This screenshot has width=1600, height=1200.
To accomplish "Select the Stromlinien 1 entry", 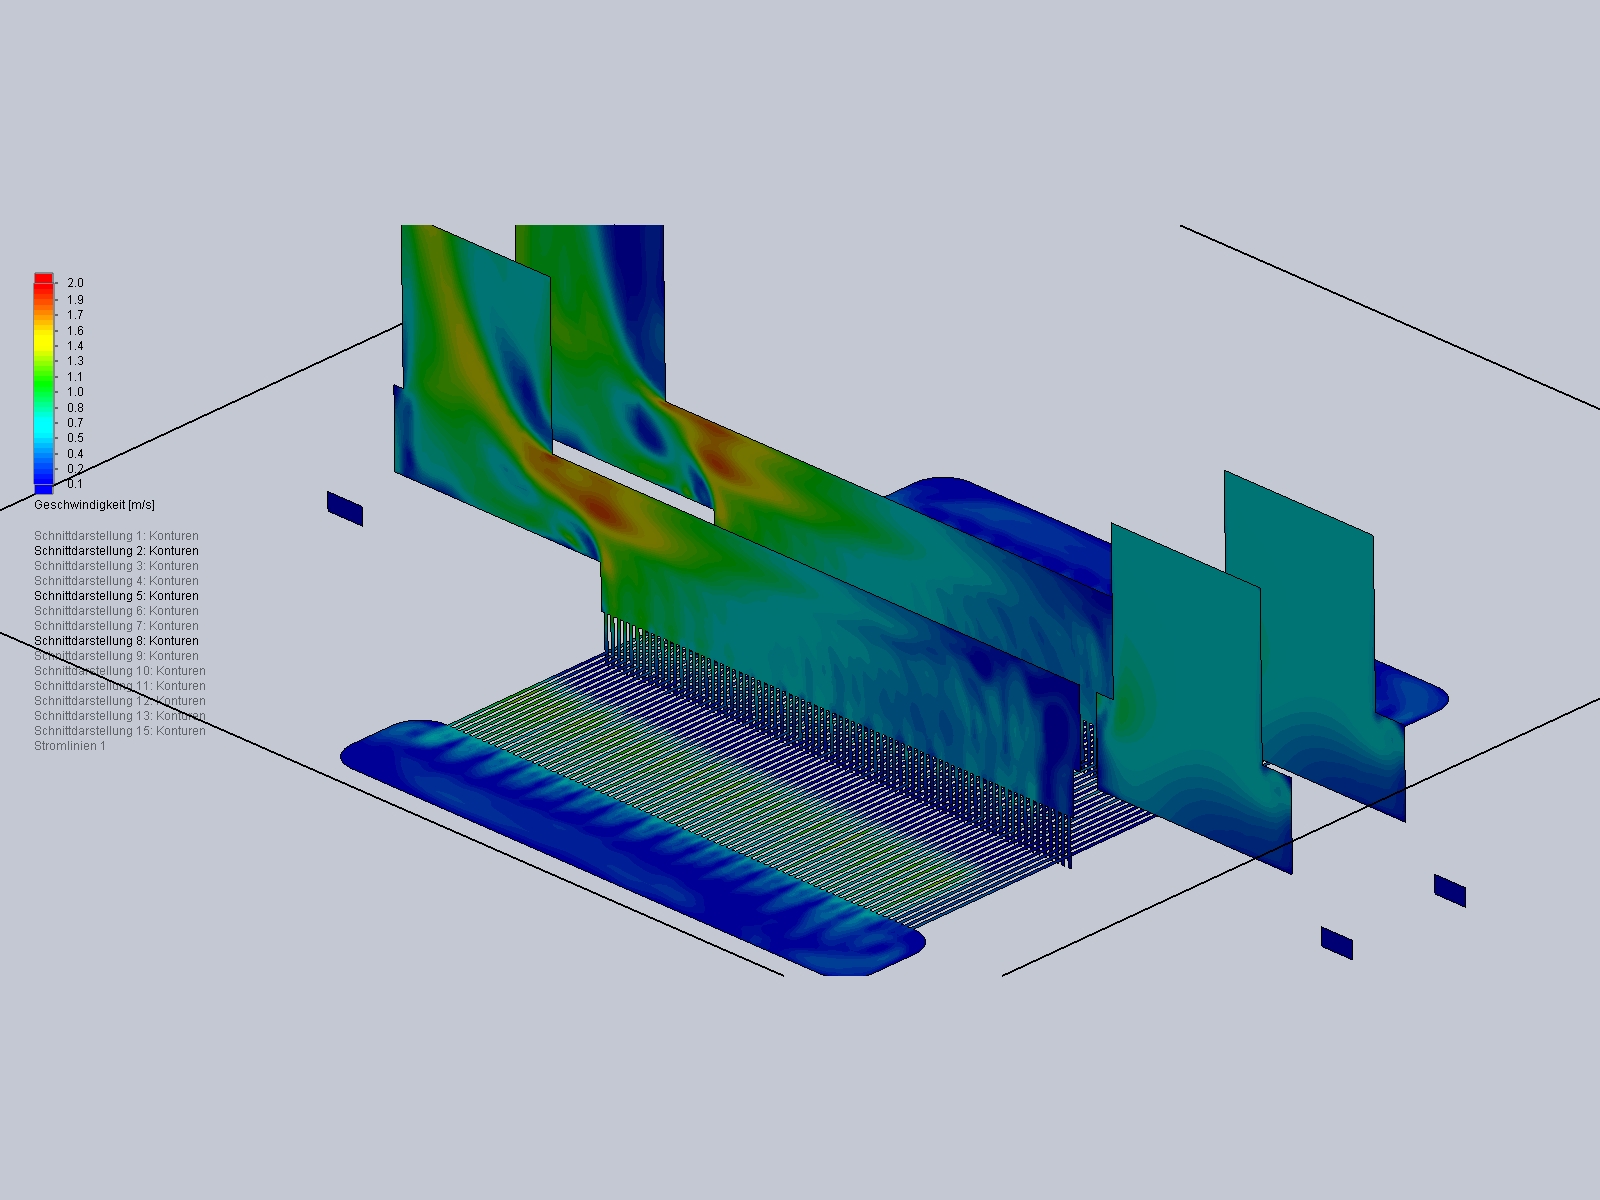I will (x=70, y=746).
